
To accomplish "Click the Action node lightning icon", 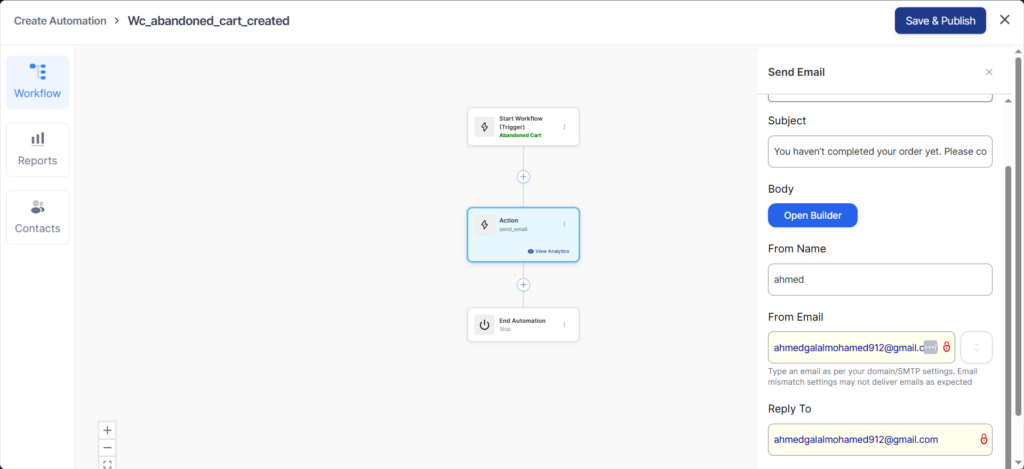I will pos(484,225).
